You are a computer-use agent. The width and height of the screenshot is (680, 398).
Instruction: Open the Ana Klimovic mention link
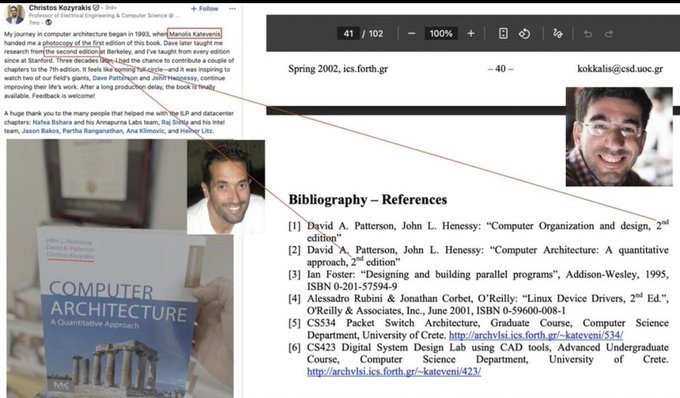click(145, 131)
